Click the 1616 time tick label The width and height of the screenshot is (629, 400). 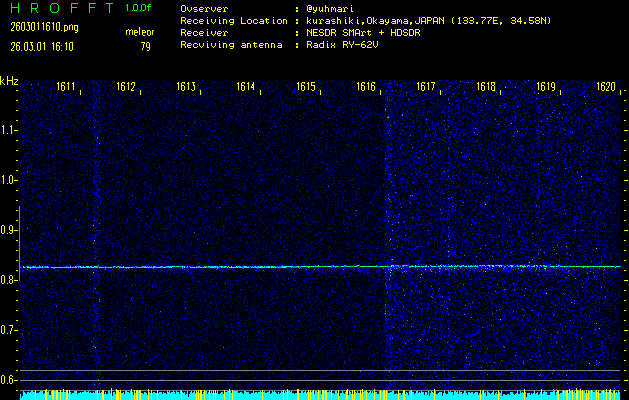coord(367,88)
